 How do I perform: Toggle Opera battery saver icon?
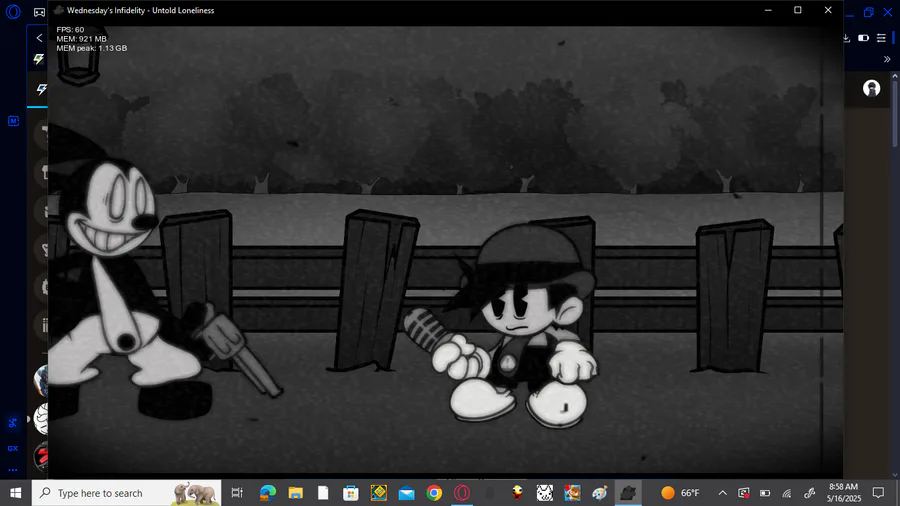click(x=863, y=38)
